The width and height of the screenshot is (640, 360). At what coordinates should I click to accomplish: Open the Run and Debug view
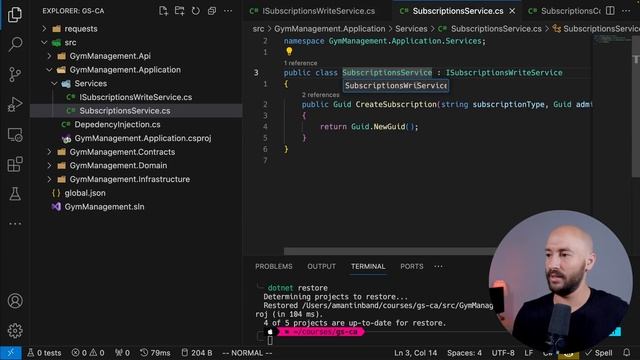pos(15,104)
